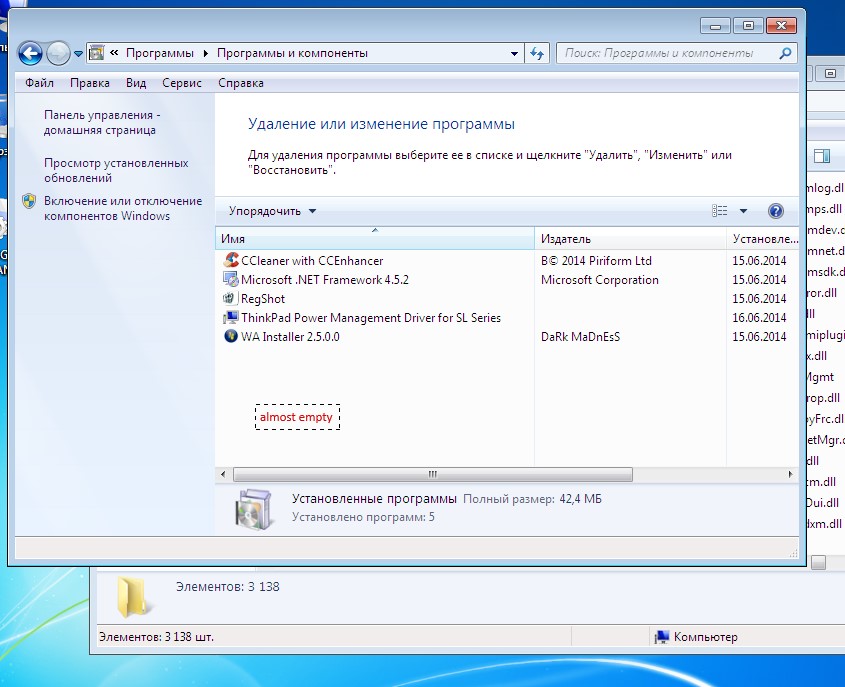Click the change view icon in toolbar

(720, 211)
